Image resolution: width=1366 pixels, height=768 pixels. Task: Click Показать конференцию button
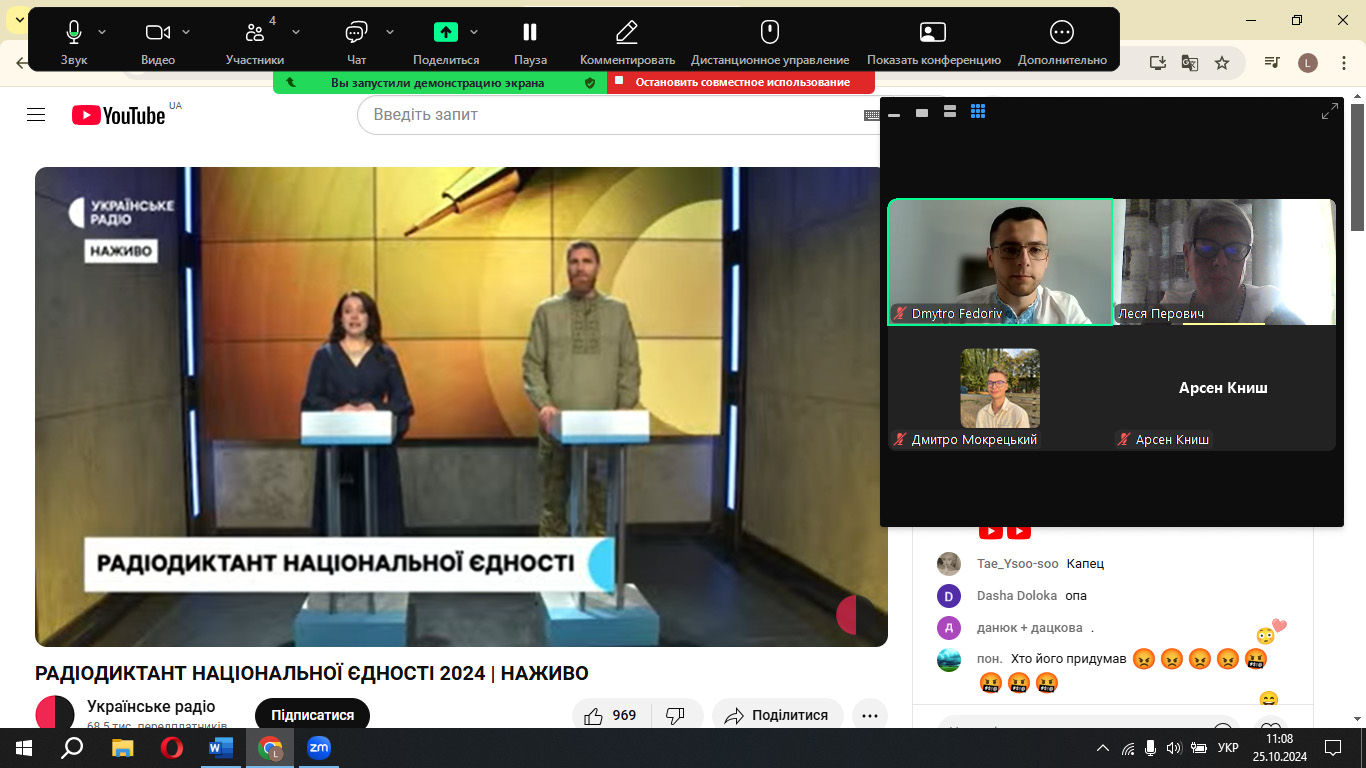(x=933, y=33)
